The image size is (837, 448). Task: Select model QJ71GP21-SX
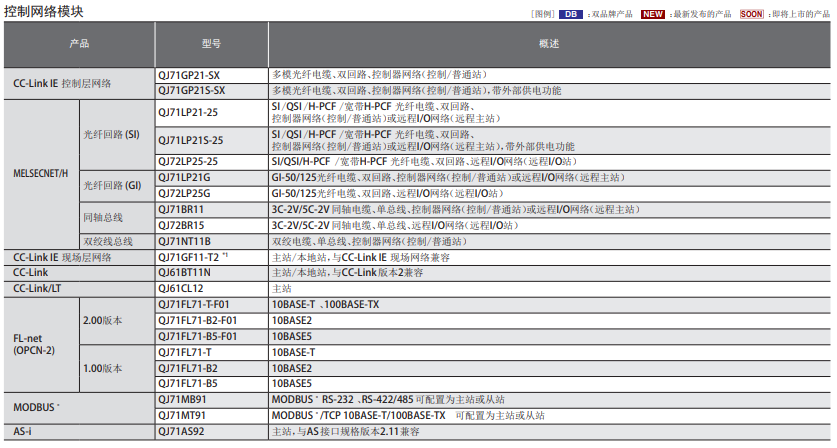click(189, 75)
